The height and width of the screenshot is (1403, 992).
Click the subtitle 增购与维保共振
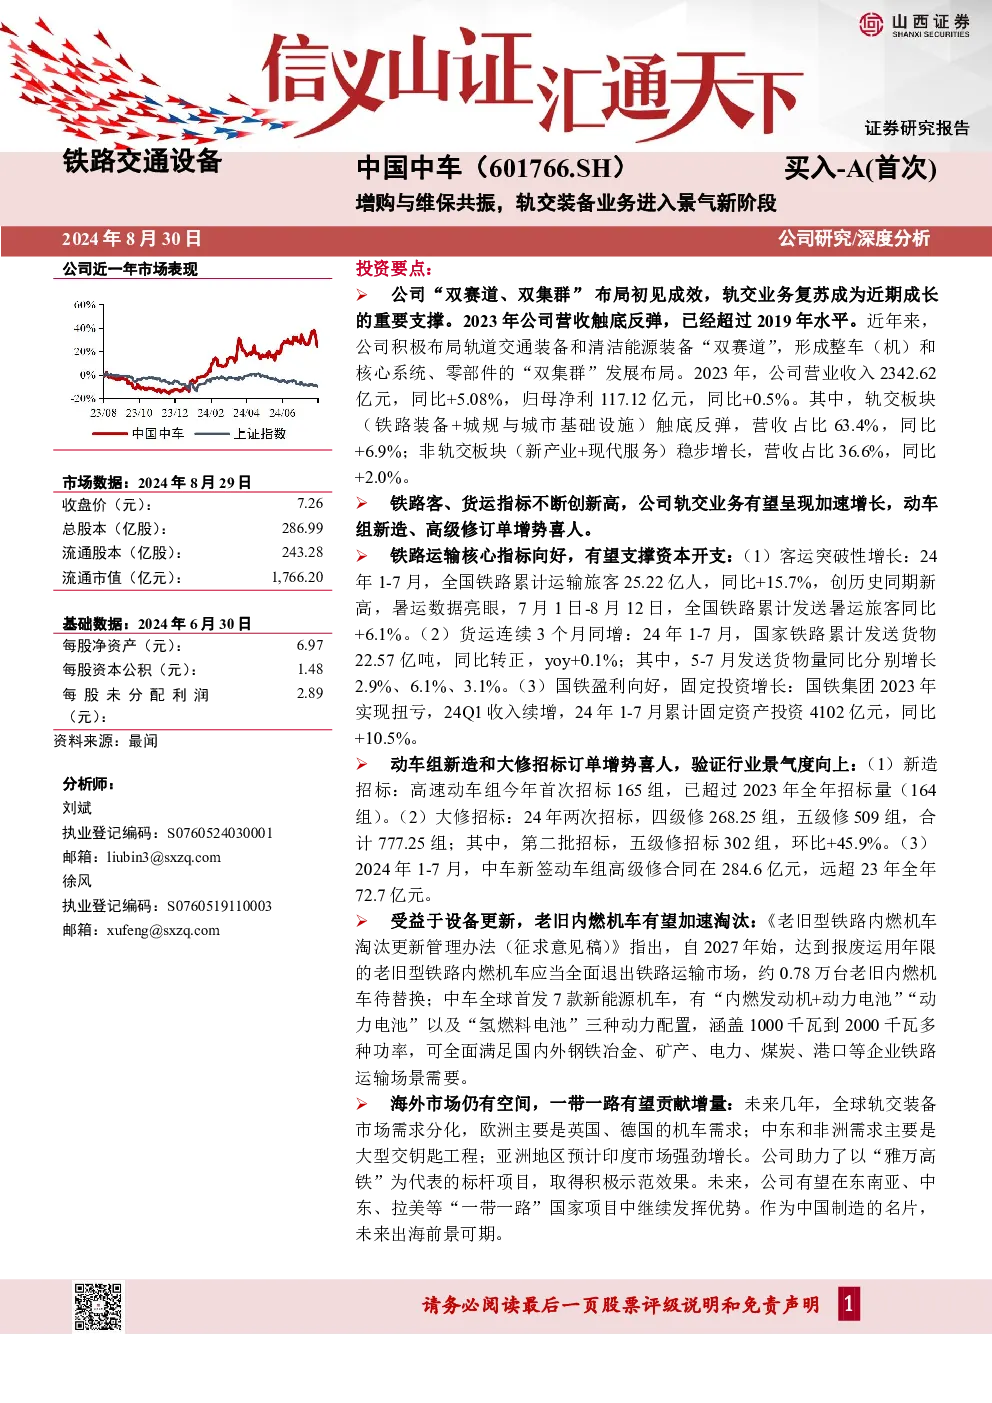(x=426, y=203)
